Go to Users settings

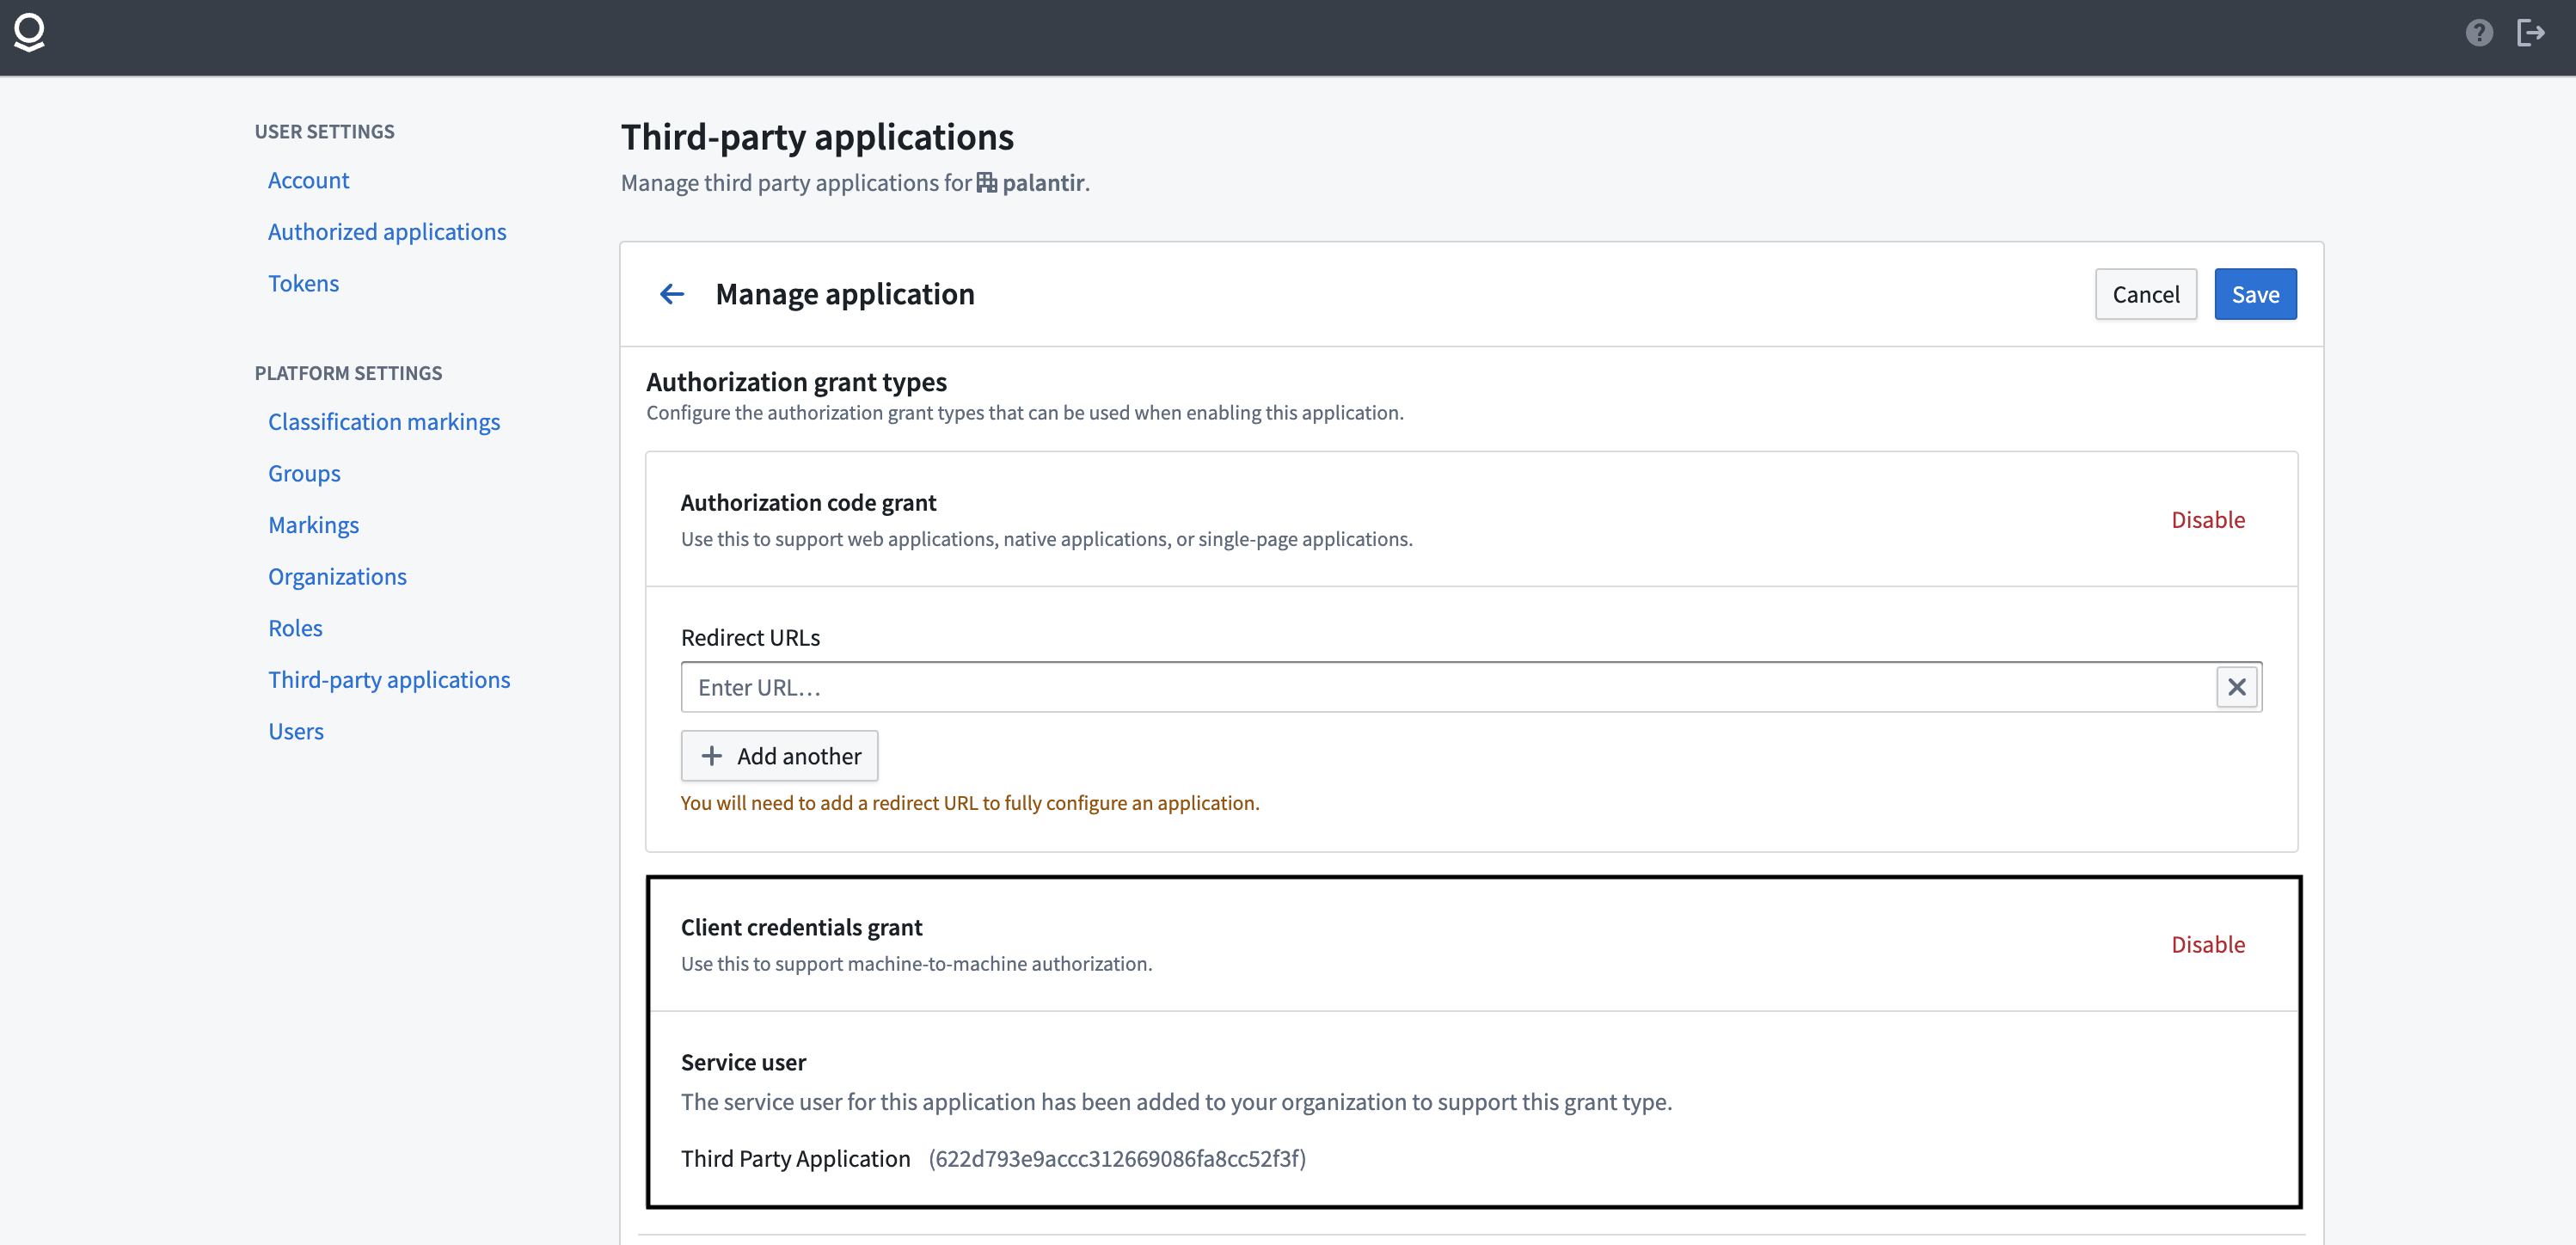point(296,732)
